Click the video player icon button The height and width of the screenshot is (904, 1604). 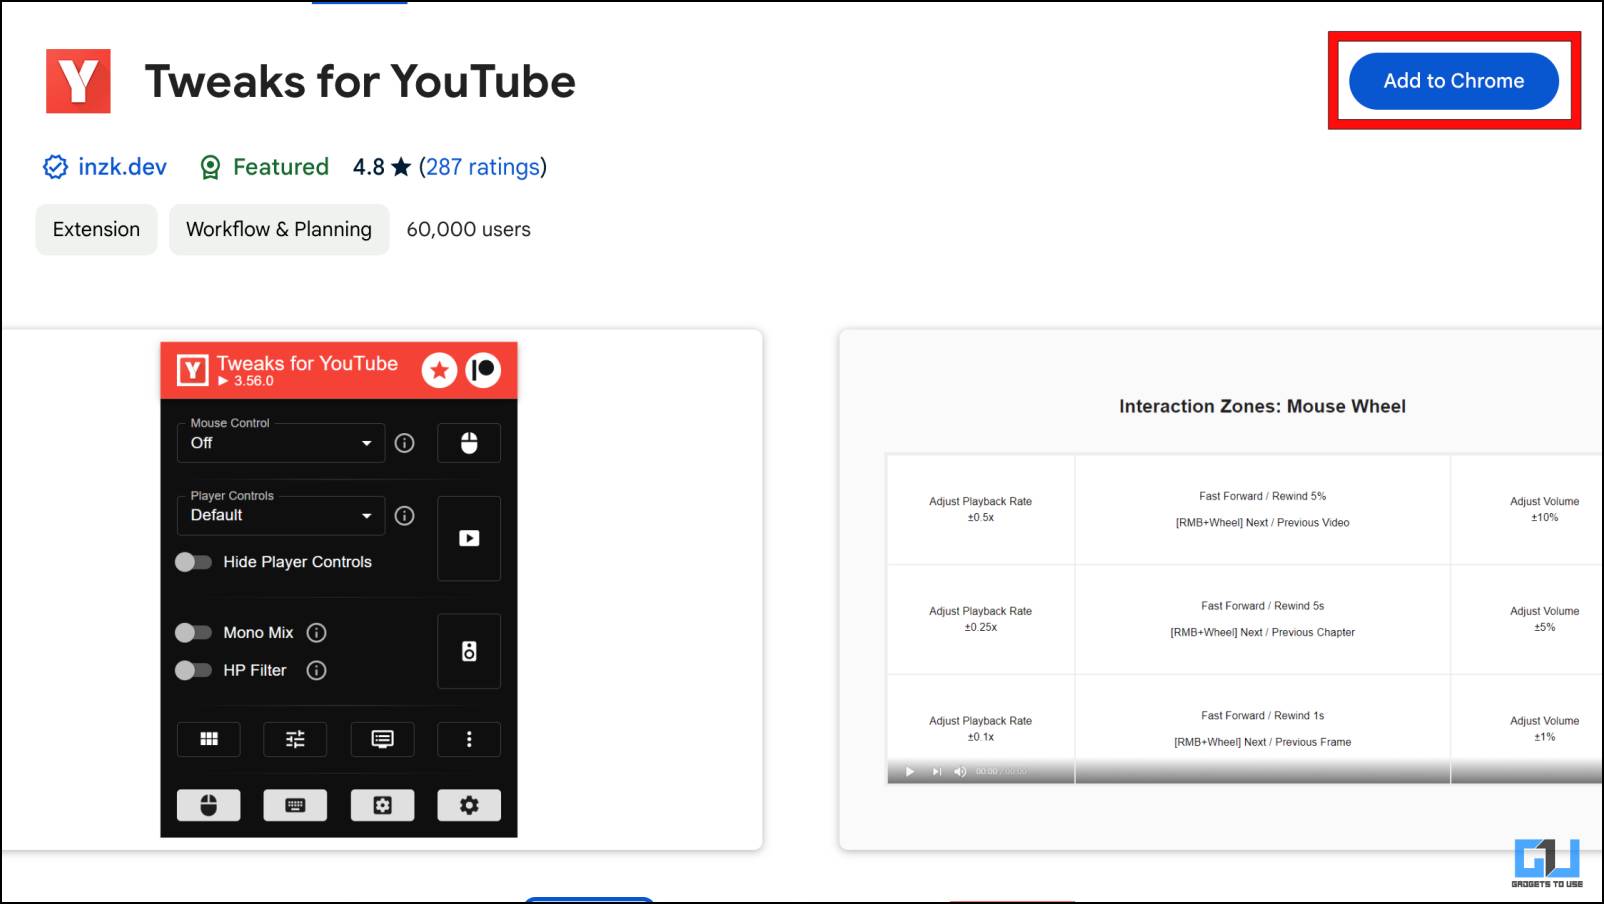coord(469,538)
